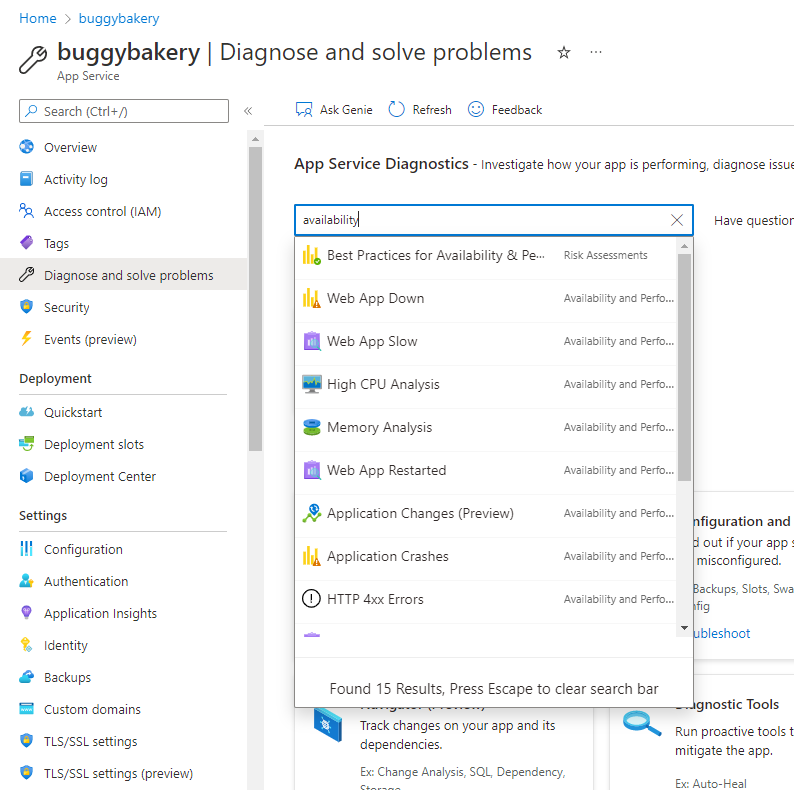This screenshot has height=790, width=794.
Task: Click the purple Tags icon
Action: (x=26, y=243)
